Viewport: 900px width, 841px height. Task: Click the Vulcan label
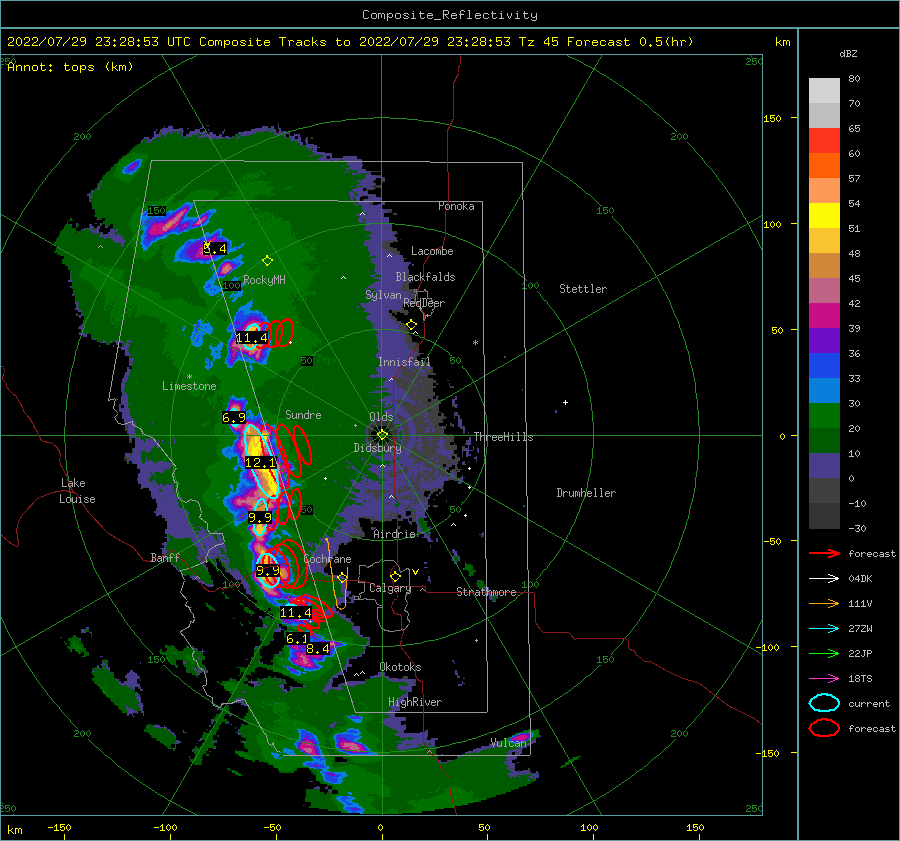click(x=509, y=743)
